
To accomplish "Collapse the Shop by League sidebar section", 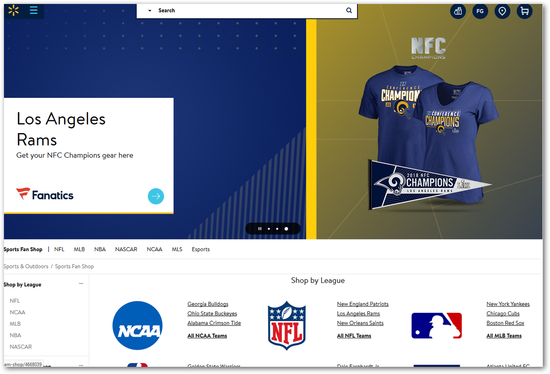I will pos(81,283).
